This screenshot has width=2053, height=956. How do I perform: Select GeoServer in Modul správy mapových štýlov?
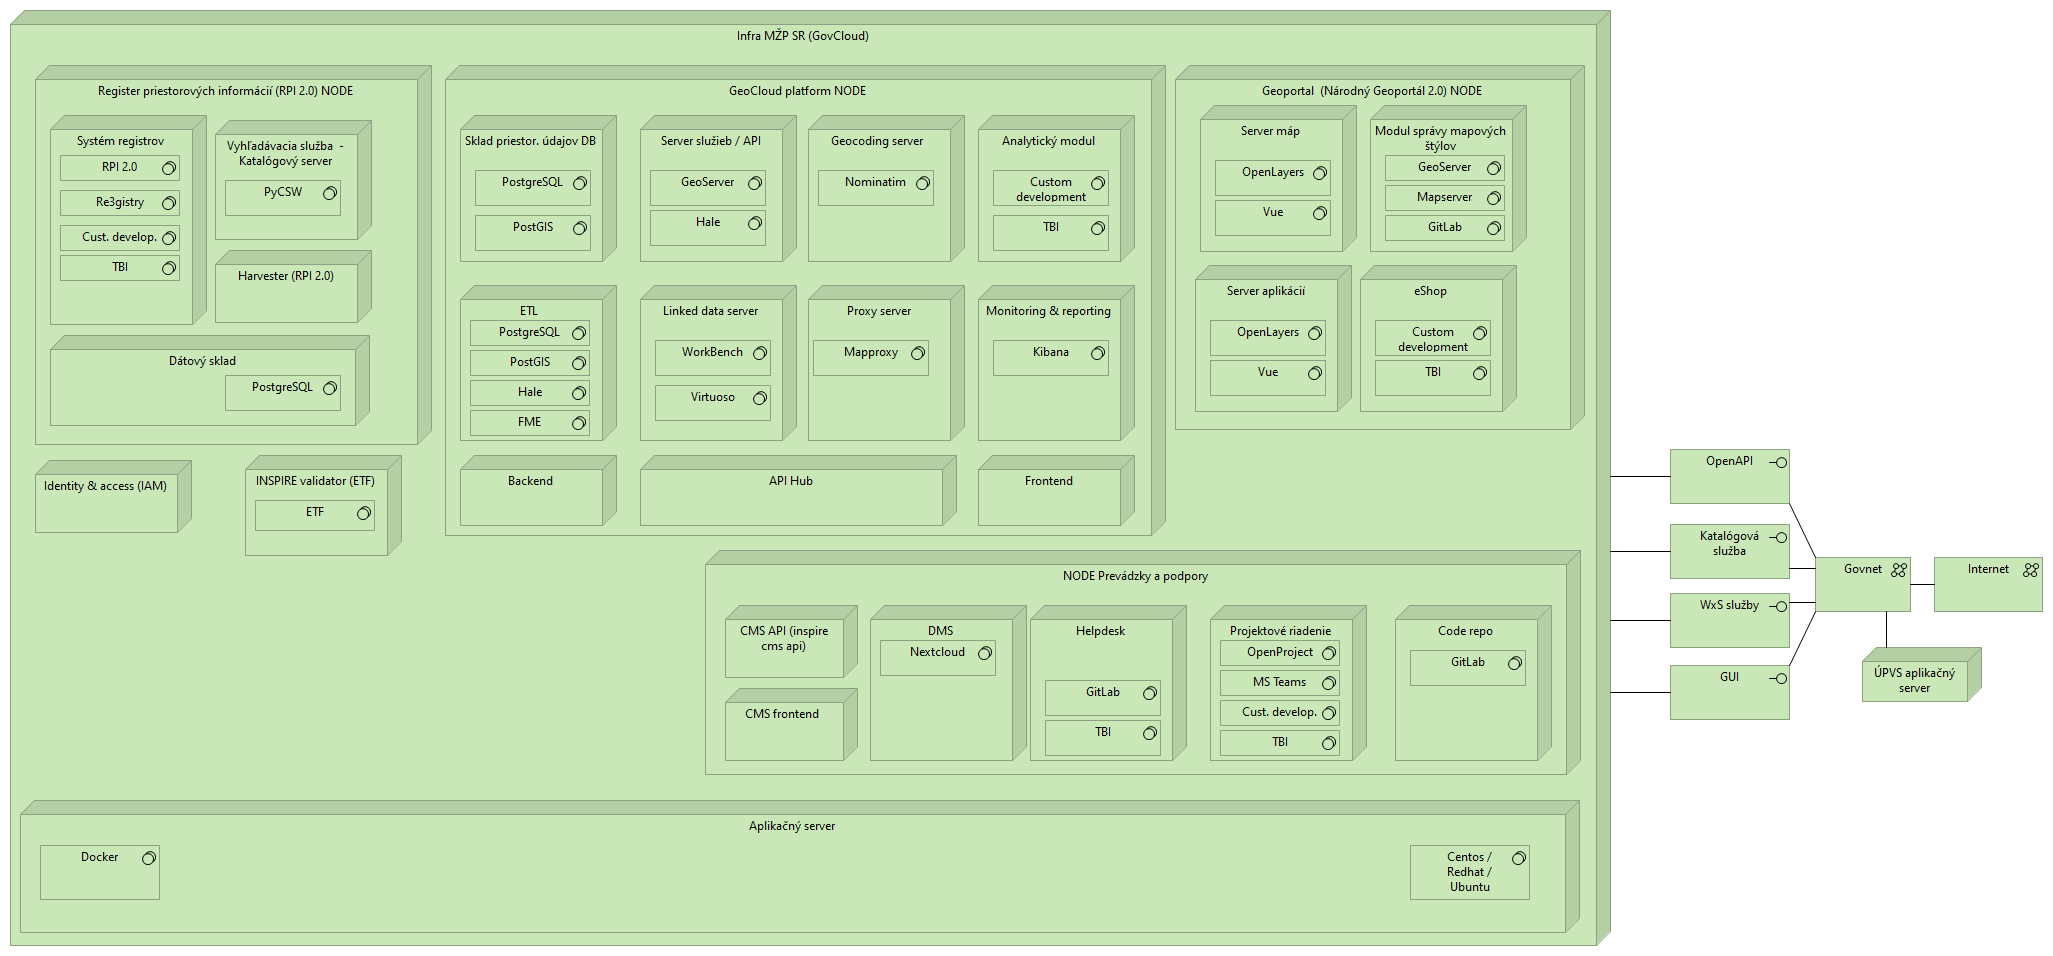coord(1444,167)
